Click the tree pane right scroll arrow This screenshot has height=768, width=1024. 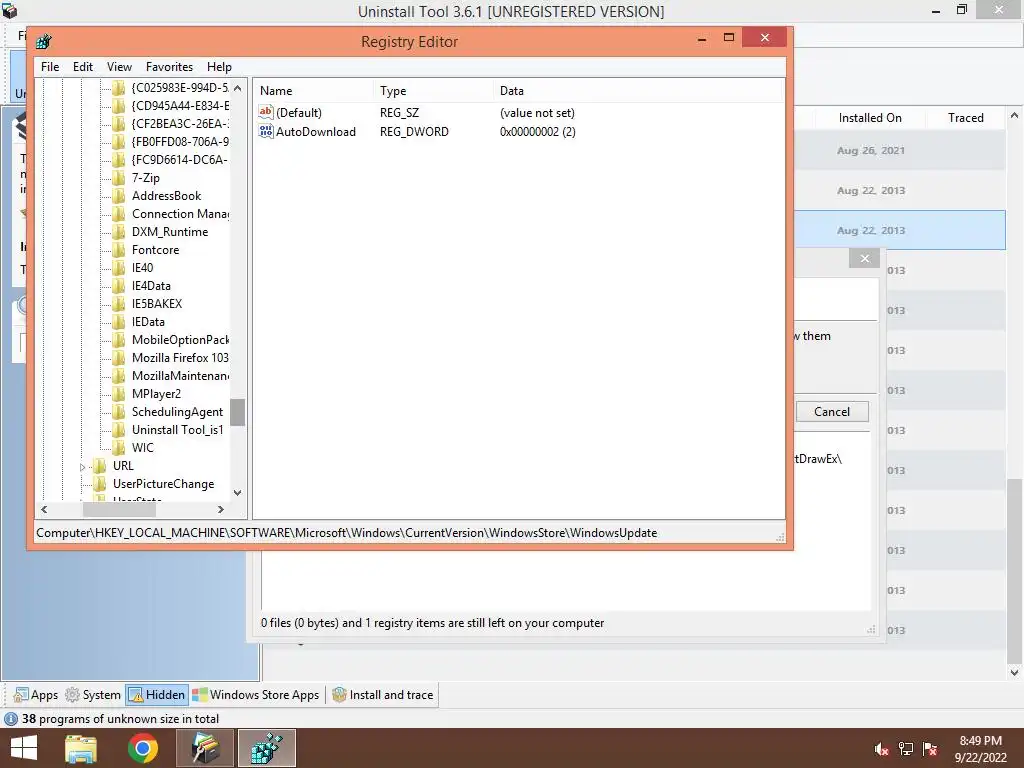[221, 509]
